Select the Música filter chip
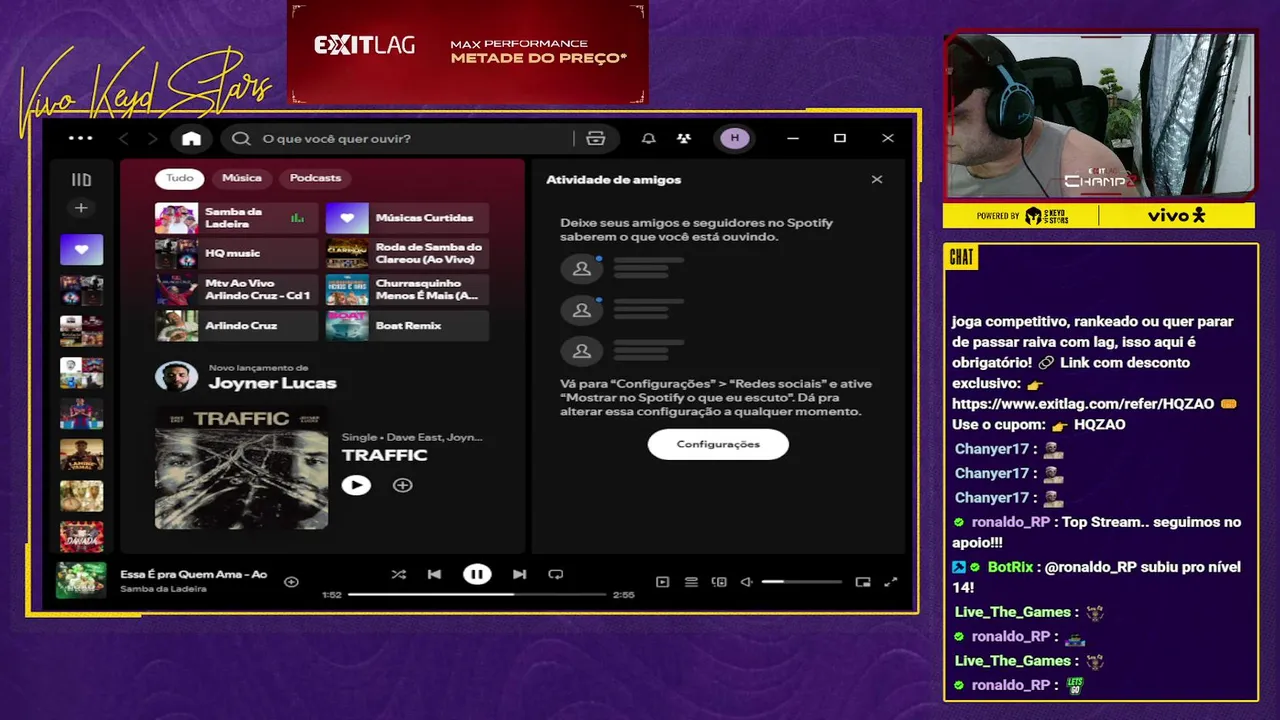 point(242,178)
